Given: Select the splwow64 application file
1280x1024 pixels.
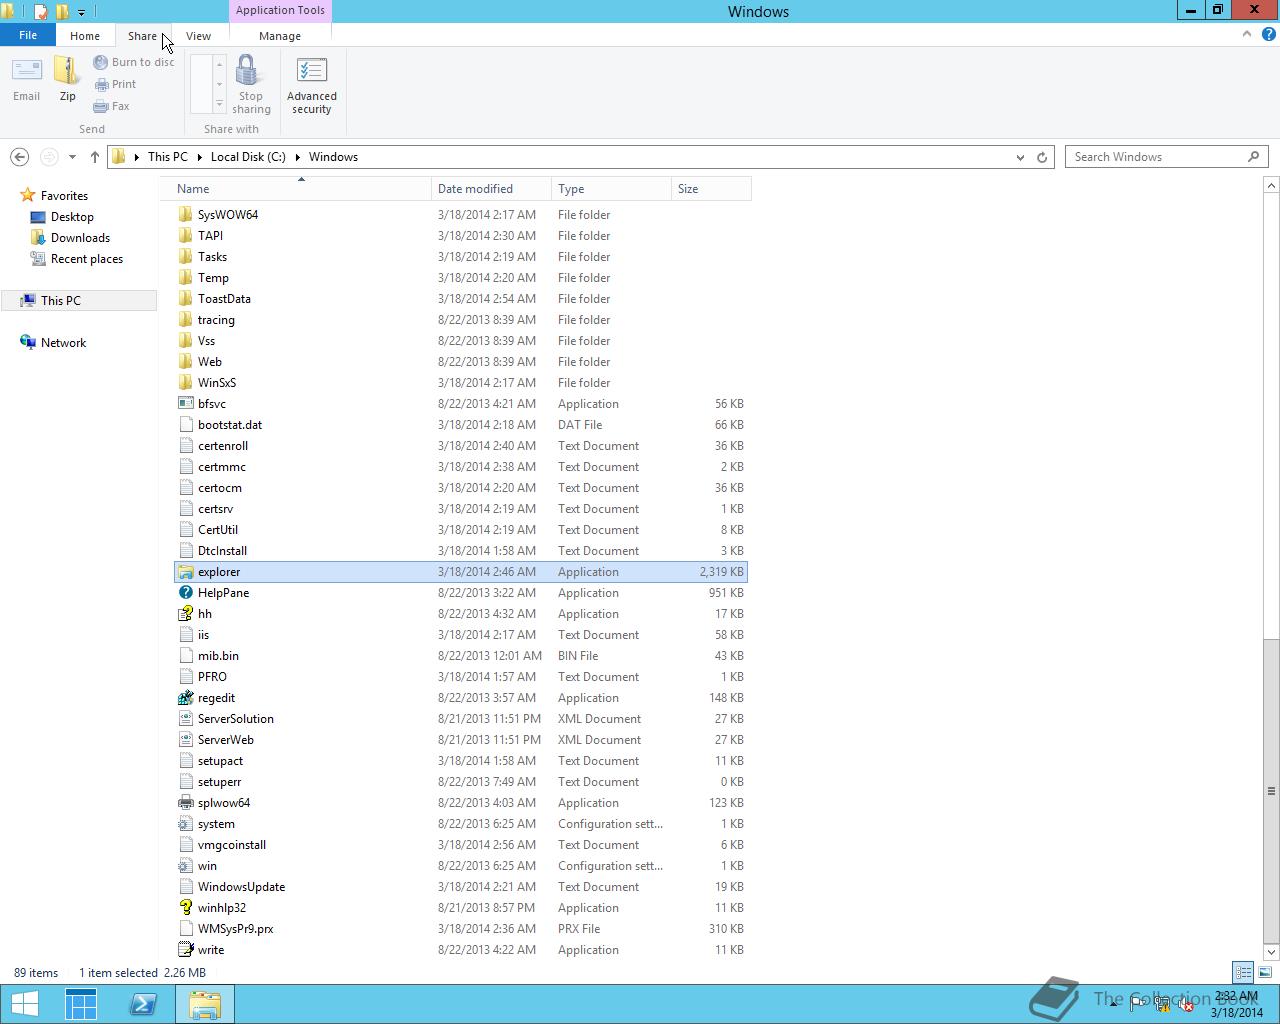Looking at the screenshot, I should [224, 803].
